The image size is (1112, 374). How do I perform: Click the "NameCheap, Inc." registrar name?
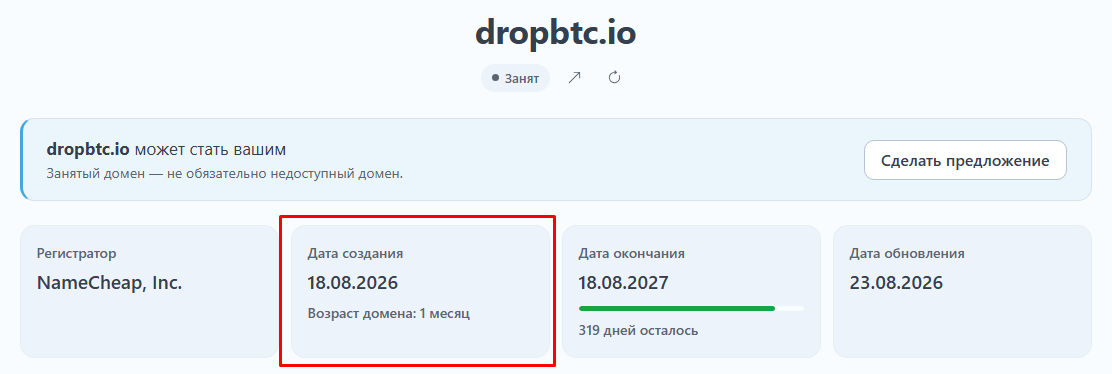point(109,283)
